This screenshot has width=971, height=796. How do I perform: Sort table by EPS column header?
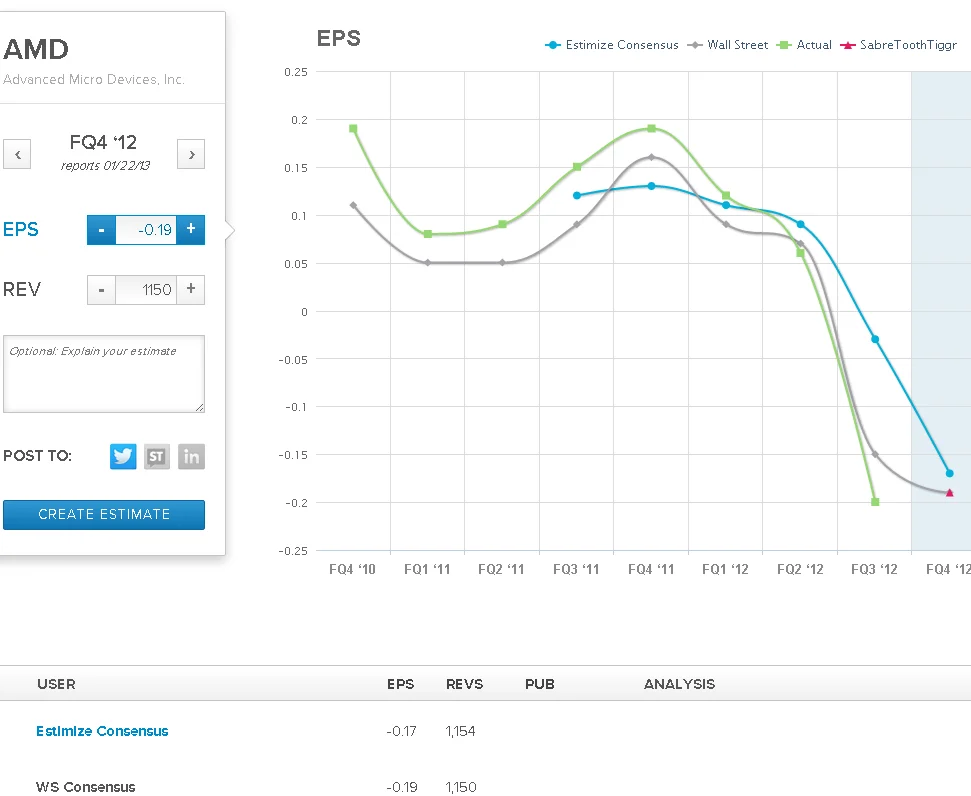pyautogui.click(x=401, y=684)
